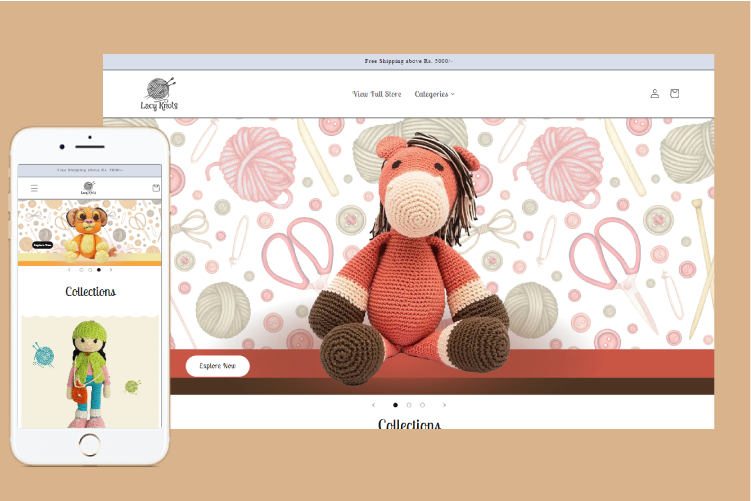Tap the Explore Now button on the phone banner
Image resolution: width=751 pixels, height=501 pixels.
point(42,245)
